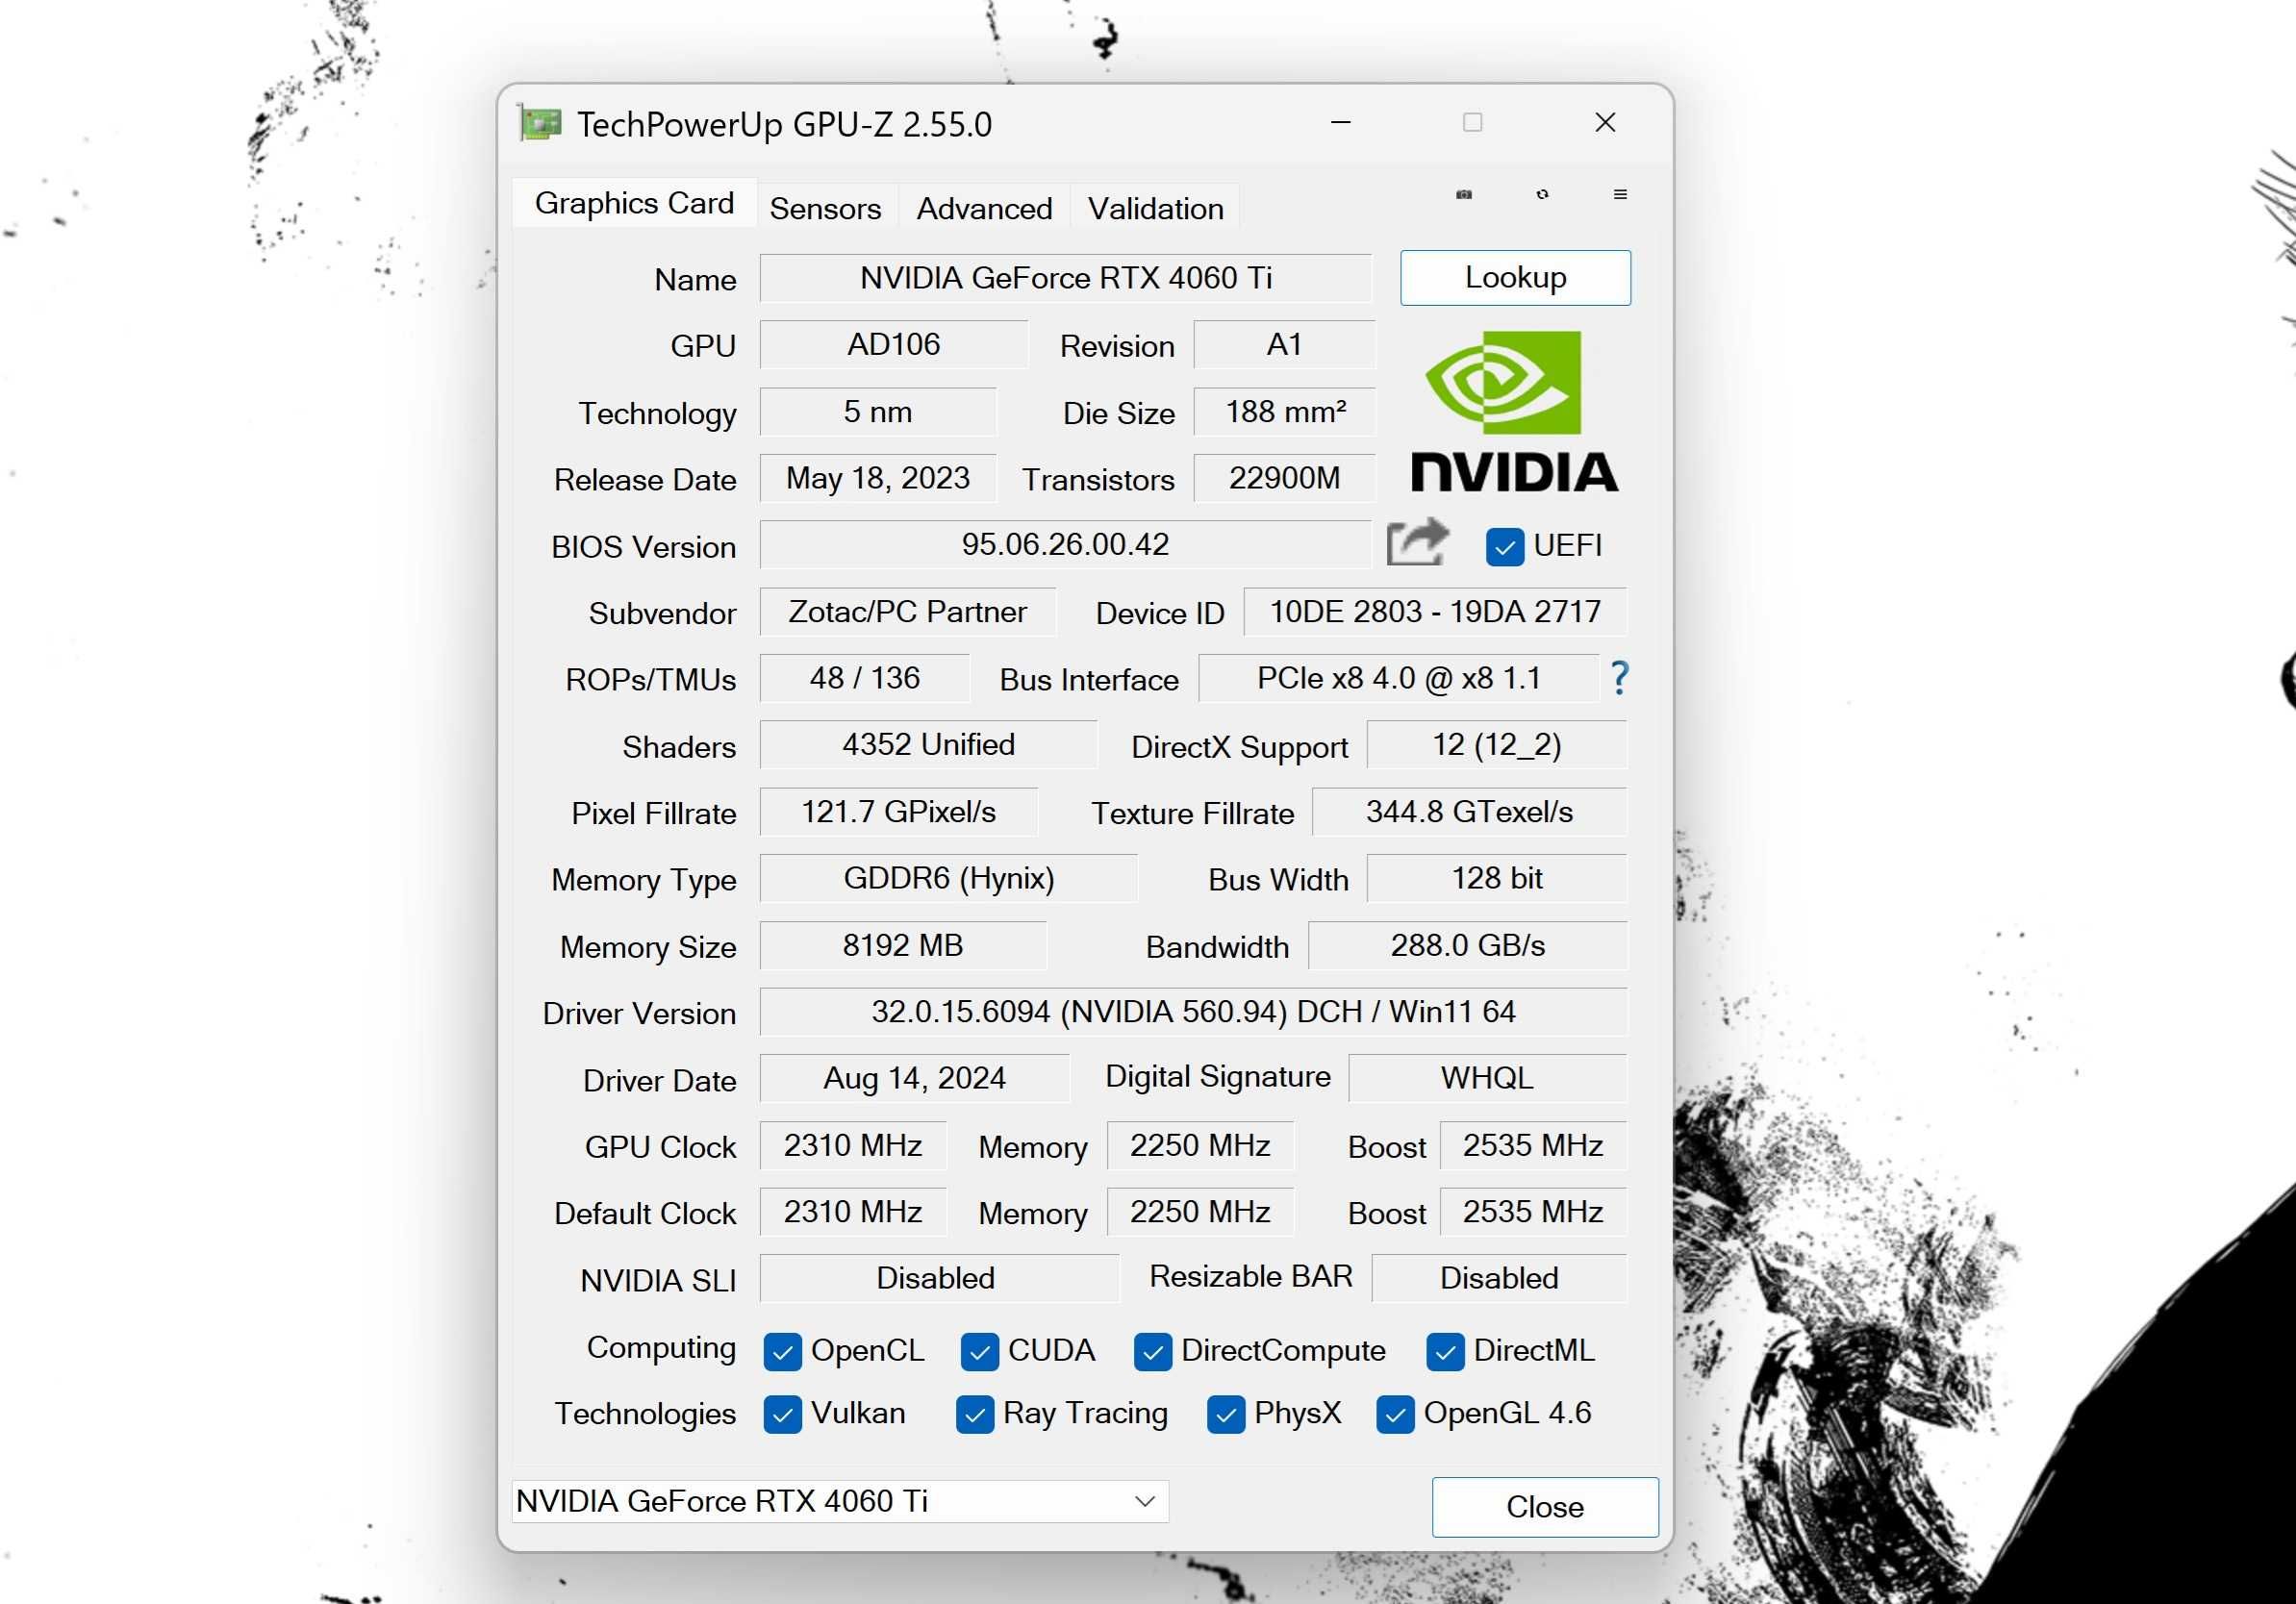
Task: Click the BIOS Version field 95.06.26.00.42
Action: point(1065,544)
